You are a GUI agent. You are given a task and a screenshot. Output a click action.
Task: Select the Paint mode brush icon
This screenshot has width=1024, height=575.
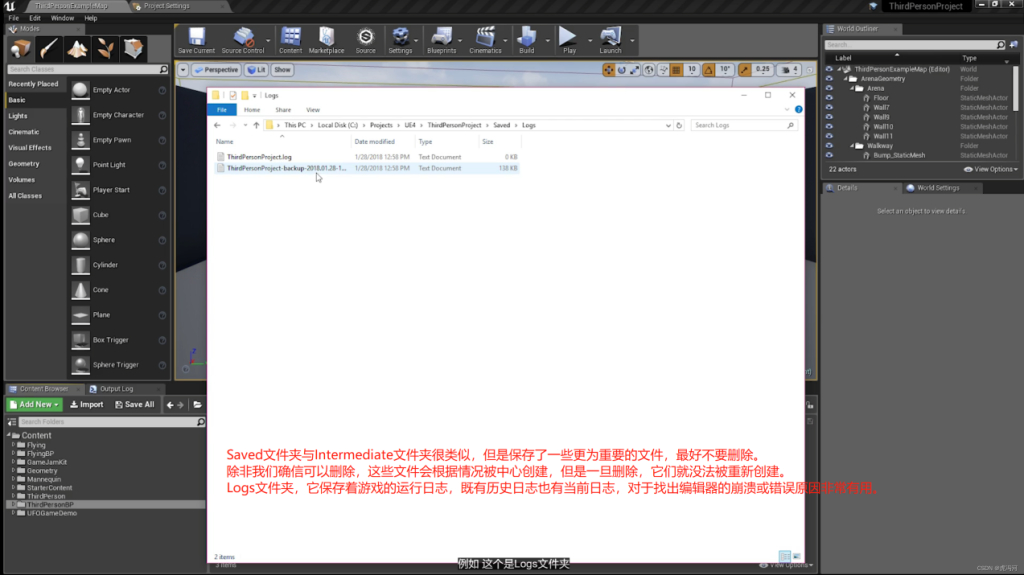tap(49, 49)
